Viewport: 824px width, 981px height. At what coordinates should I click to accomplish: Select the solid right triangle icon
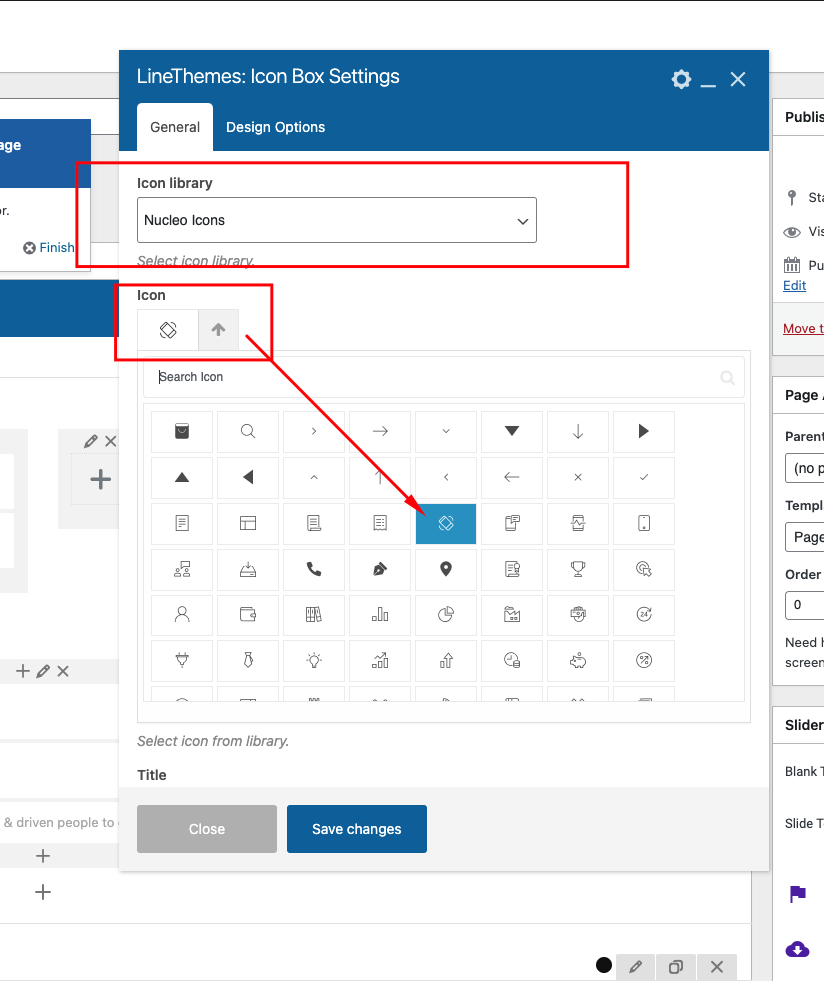tap(644, 431)
